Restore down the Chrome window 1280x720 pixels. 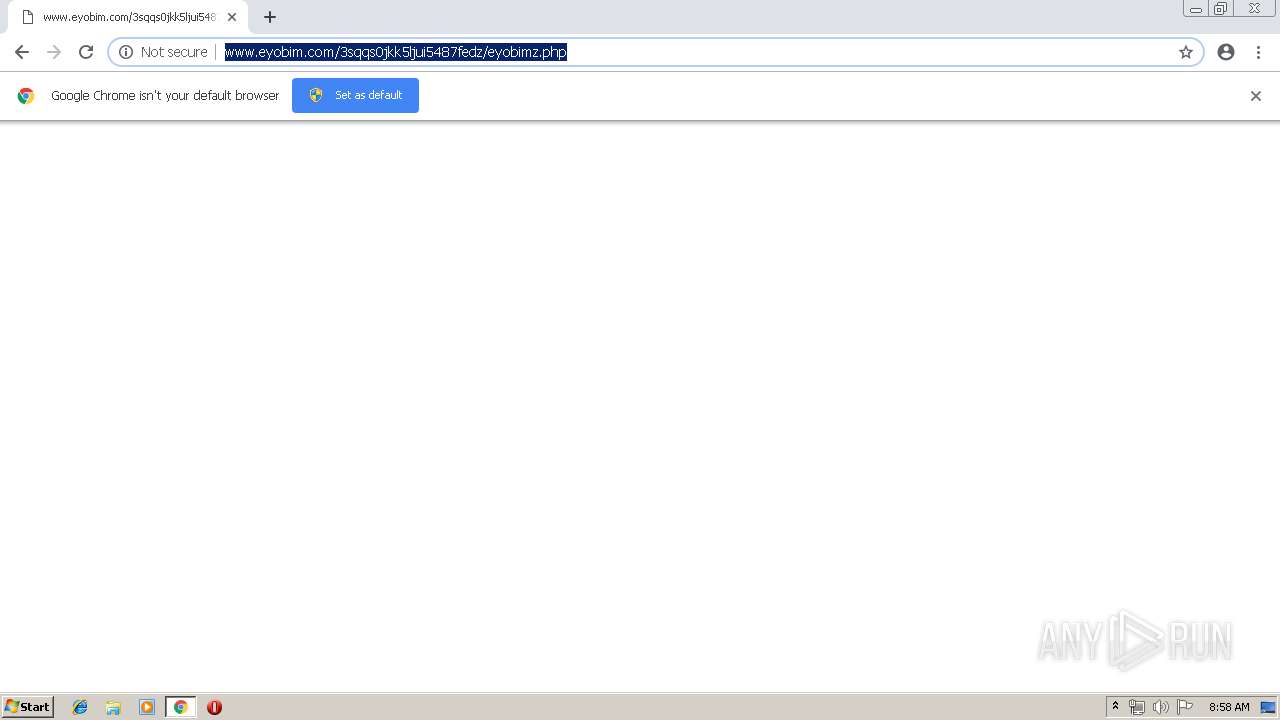(x=1221, y=9)
